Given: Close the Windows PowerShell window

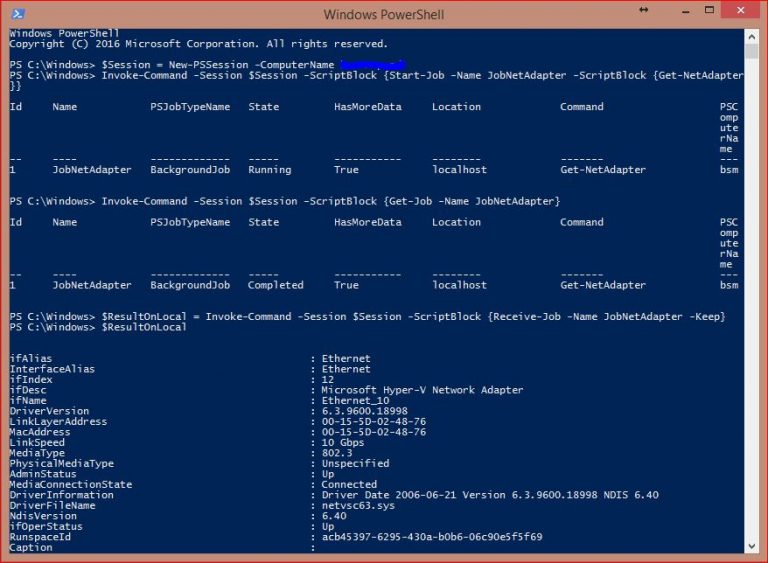Looking at the screenshot, I should click(x=741, y=10).
